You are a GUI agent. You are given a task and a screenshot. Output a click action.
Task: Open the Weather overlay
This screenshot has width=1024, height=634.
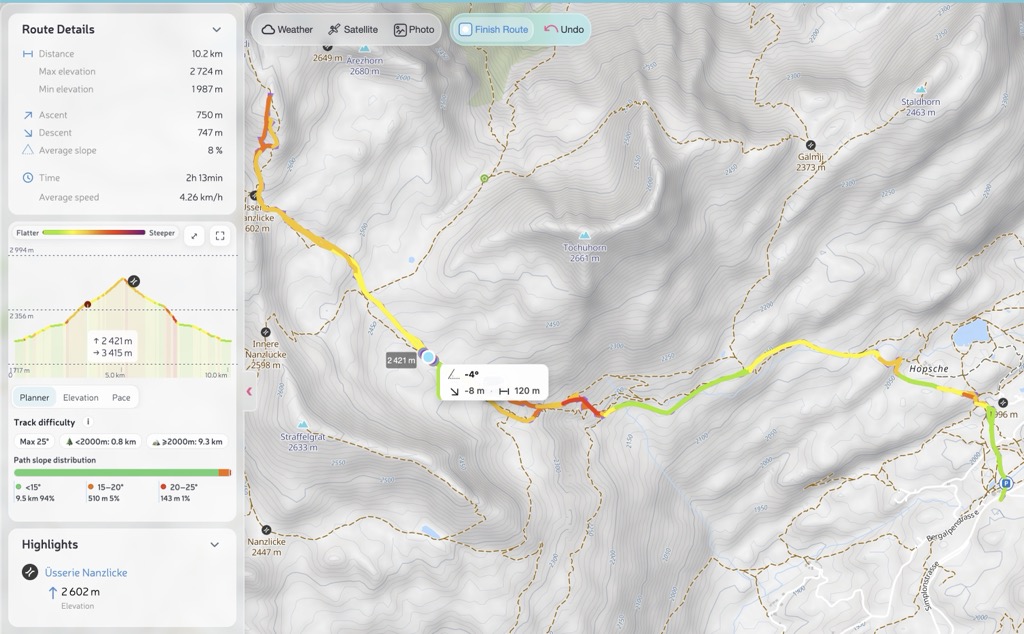(286, 29)
